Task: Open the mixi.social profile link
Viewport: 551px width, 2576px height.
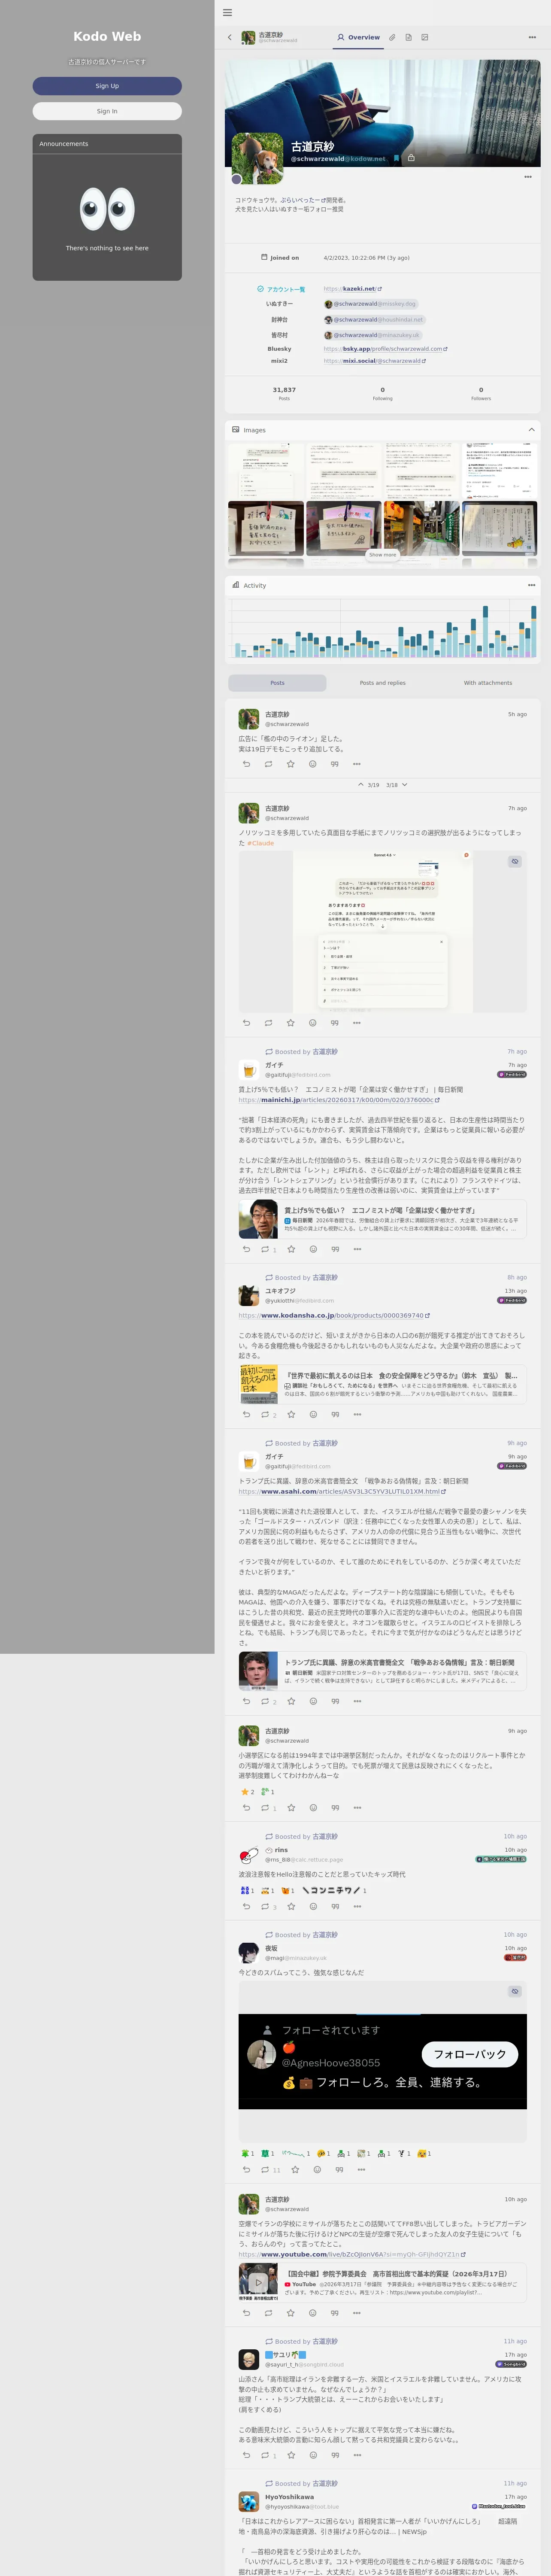Action: tap(374, 361)
